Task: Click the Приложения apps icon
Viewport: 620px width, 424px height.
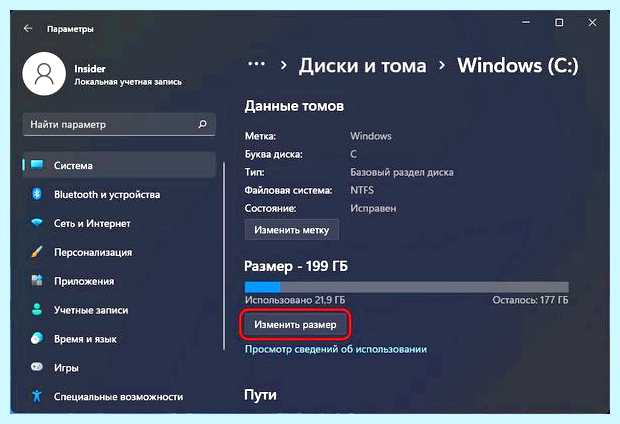Action: (37, 280)
